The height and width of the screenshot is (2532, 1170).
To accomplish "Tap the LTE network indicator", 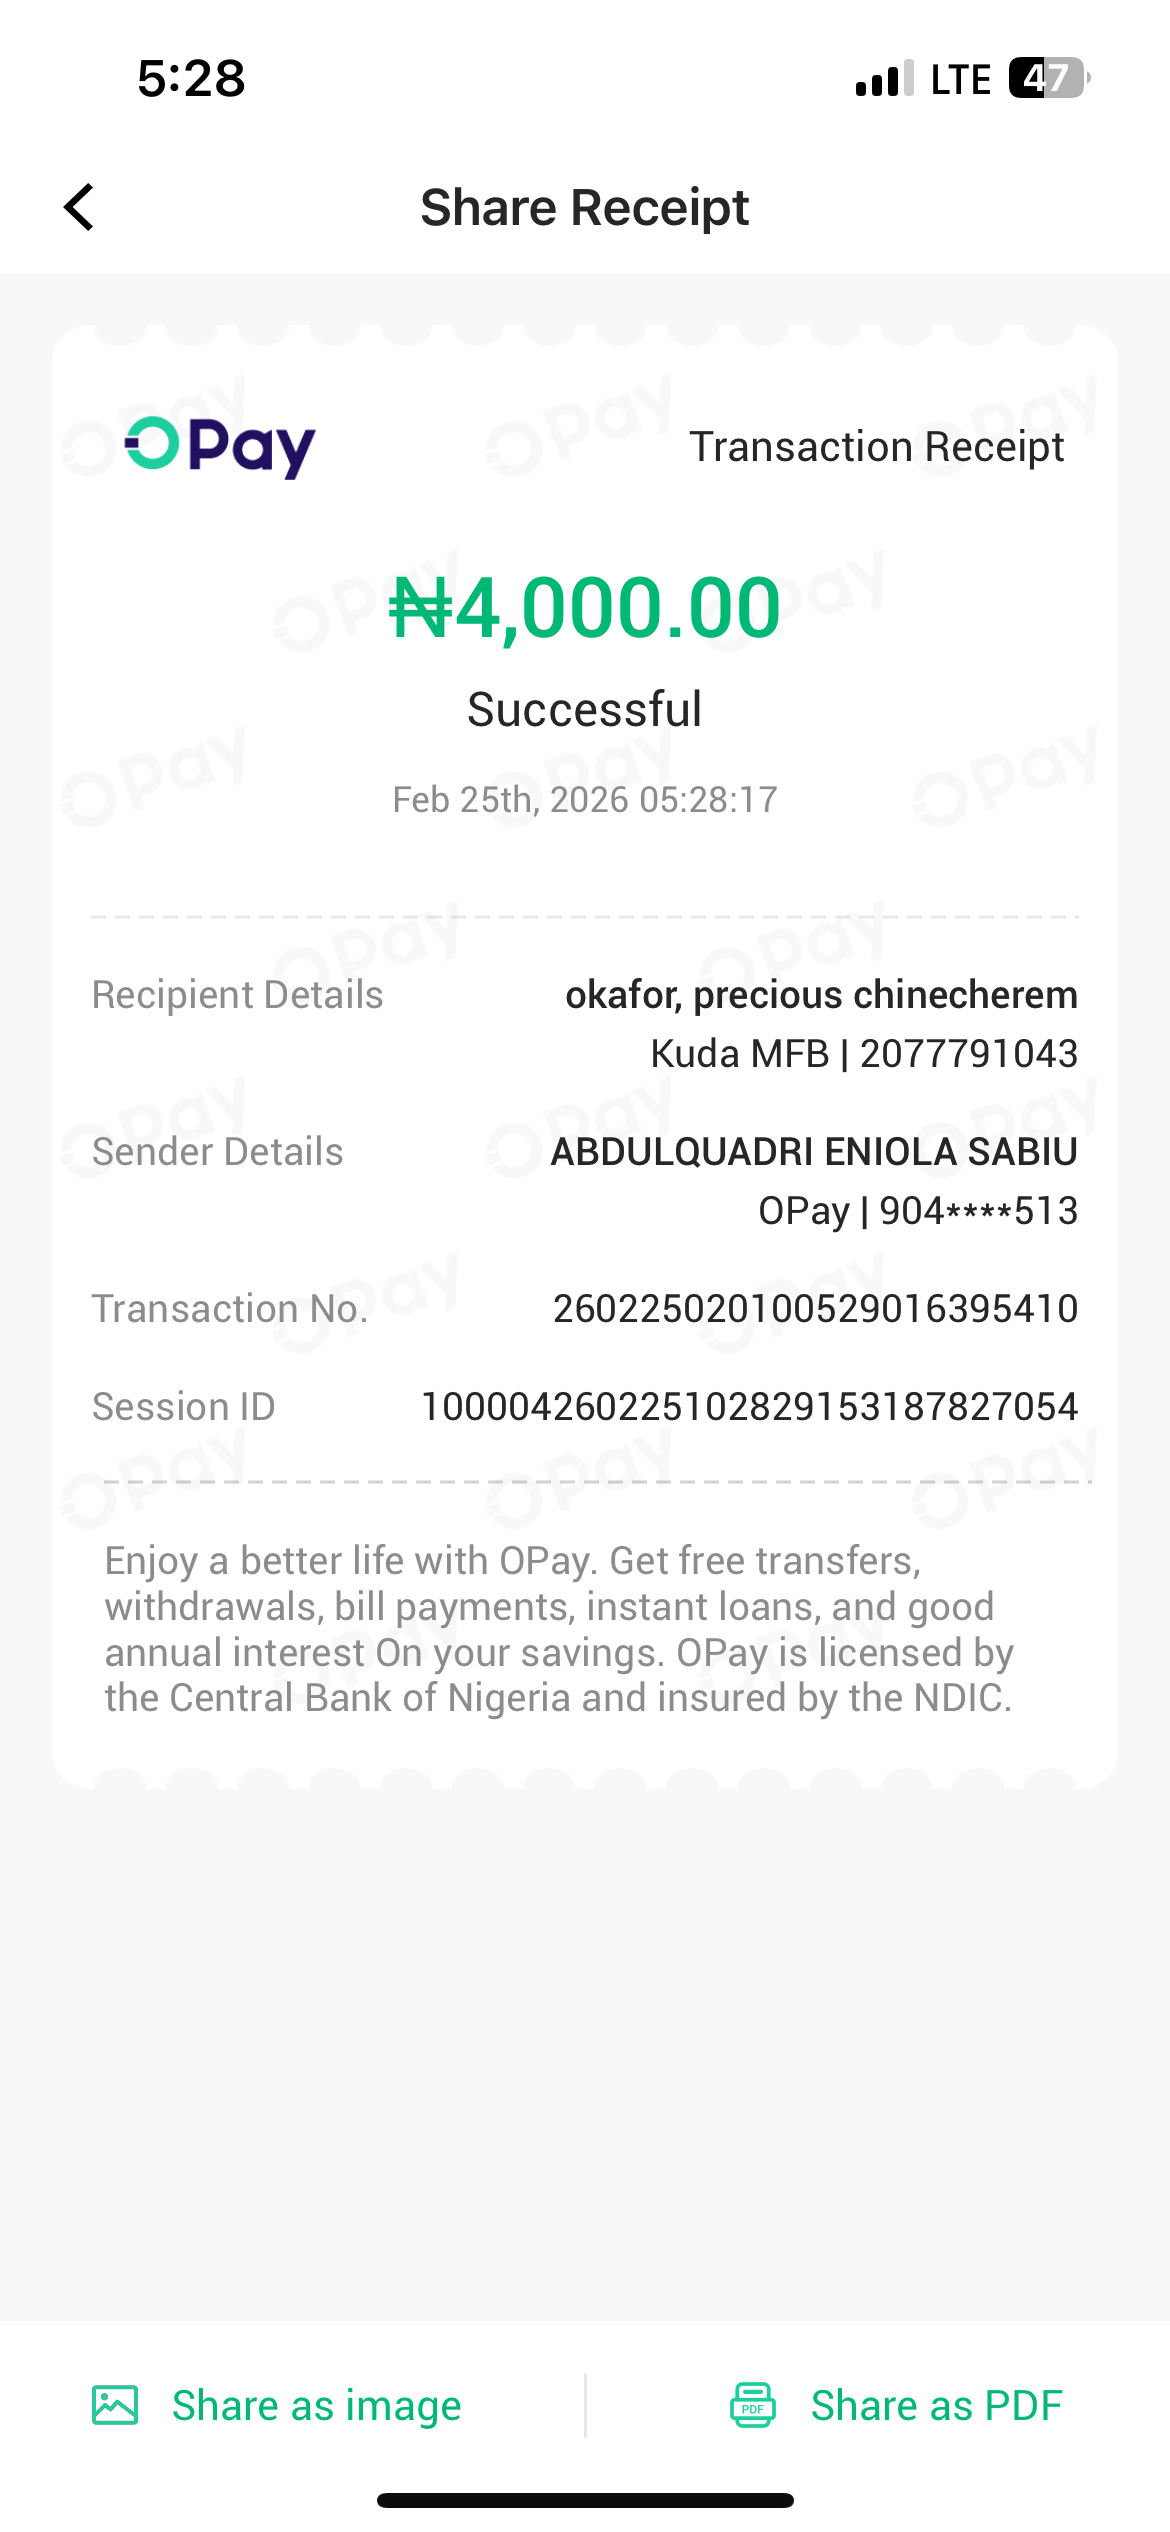I will pos(960,79).
